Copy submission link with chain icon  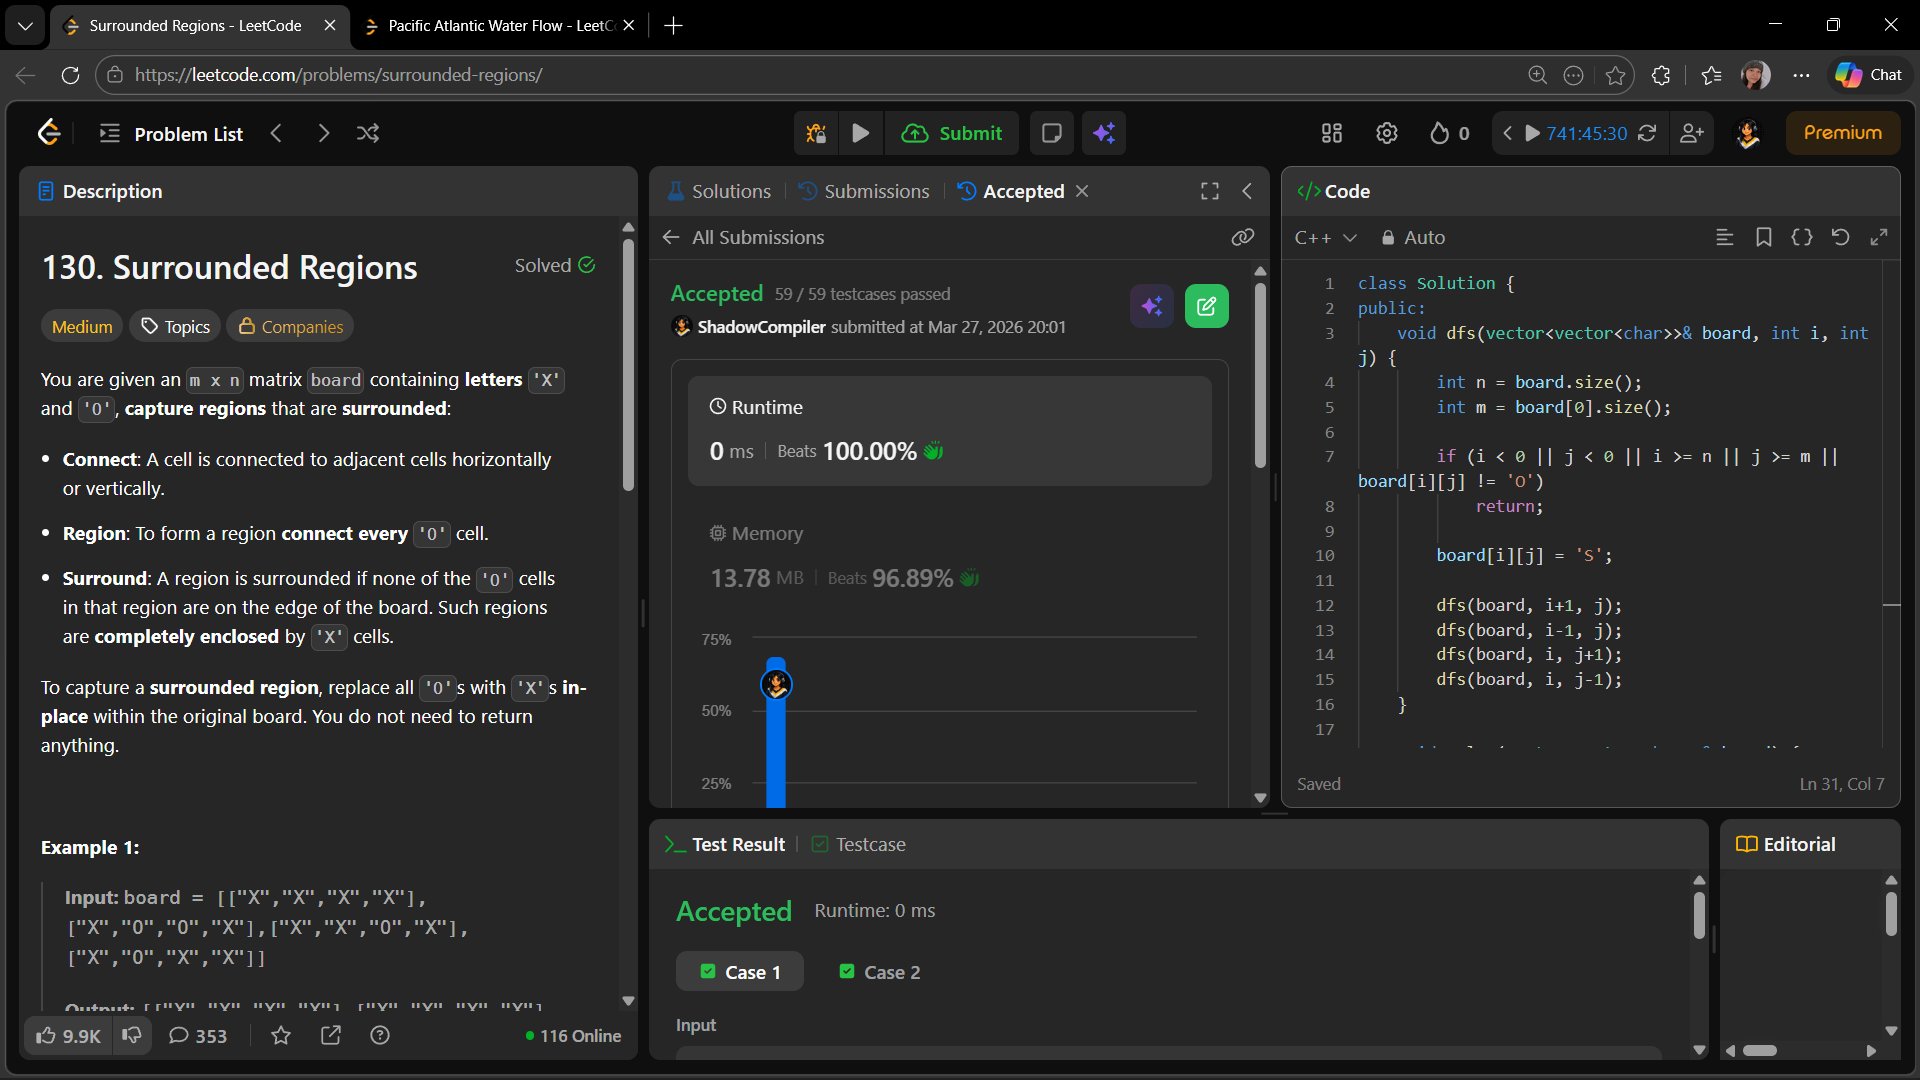[1242, 237]
